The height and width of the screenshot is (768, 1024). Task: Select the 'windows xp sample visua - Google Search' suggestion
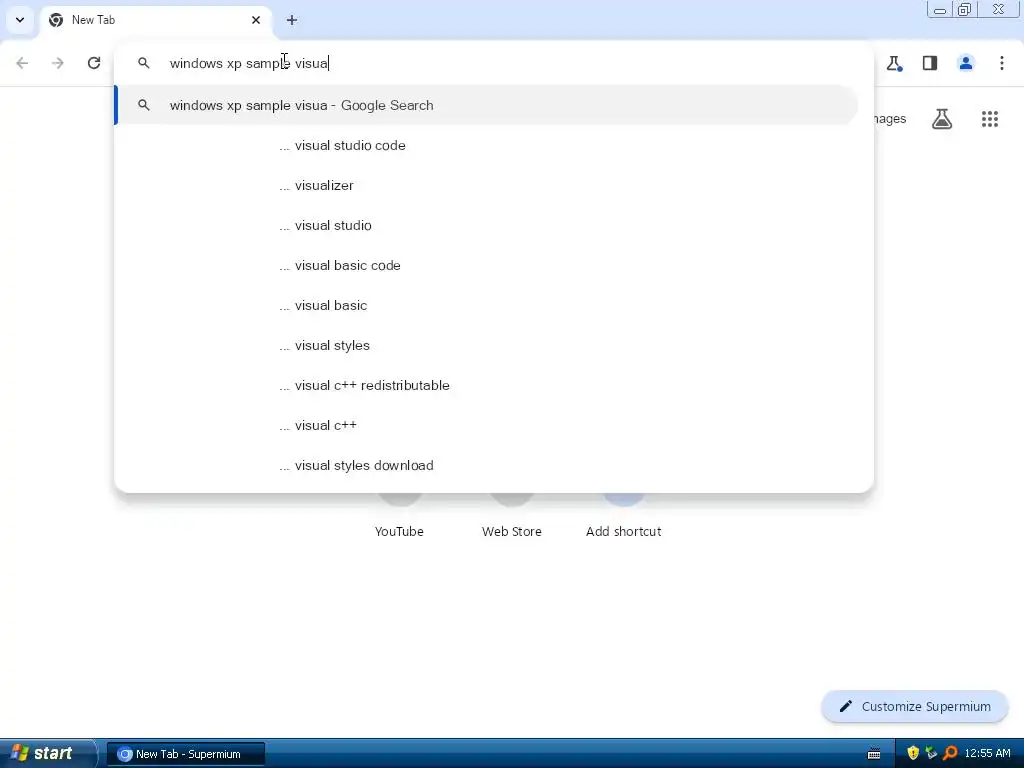487,105
